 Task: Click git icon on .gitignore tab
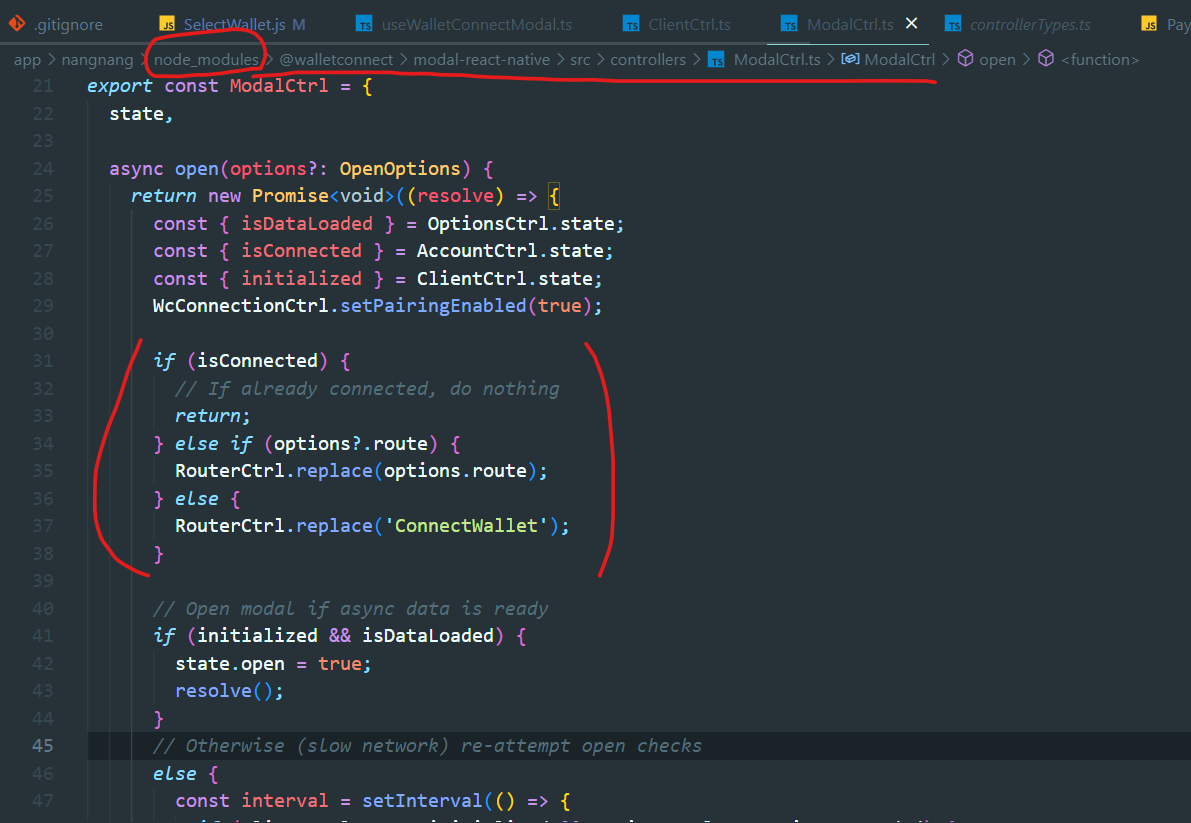17,24
